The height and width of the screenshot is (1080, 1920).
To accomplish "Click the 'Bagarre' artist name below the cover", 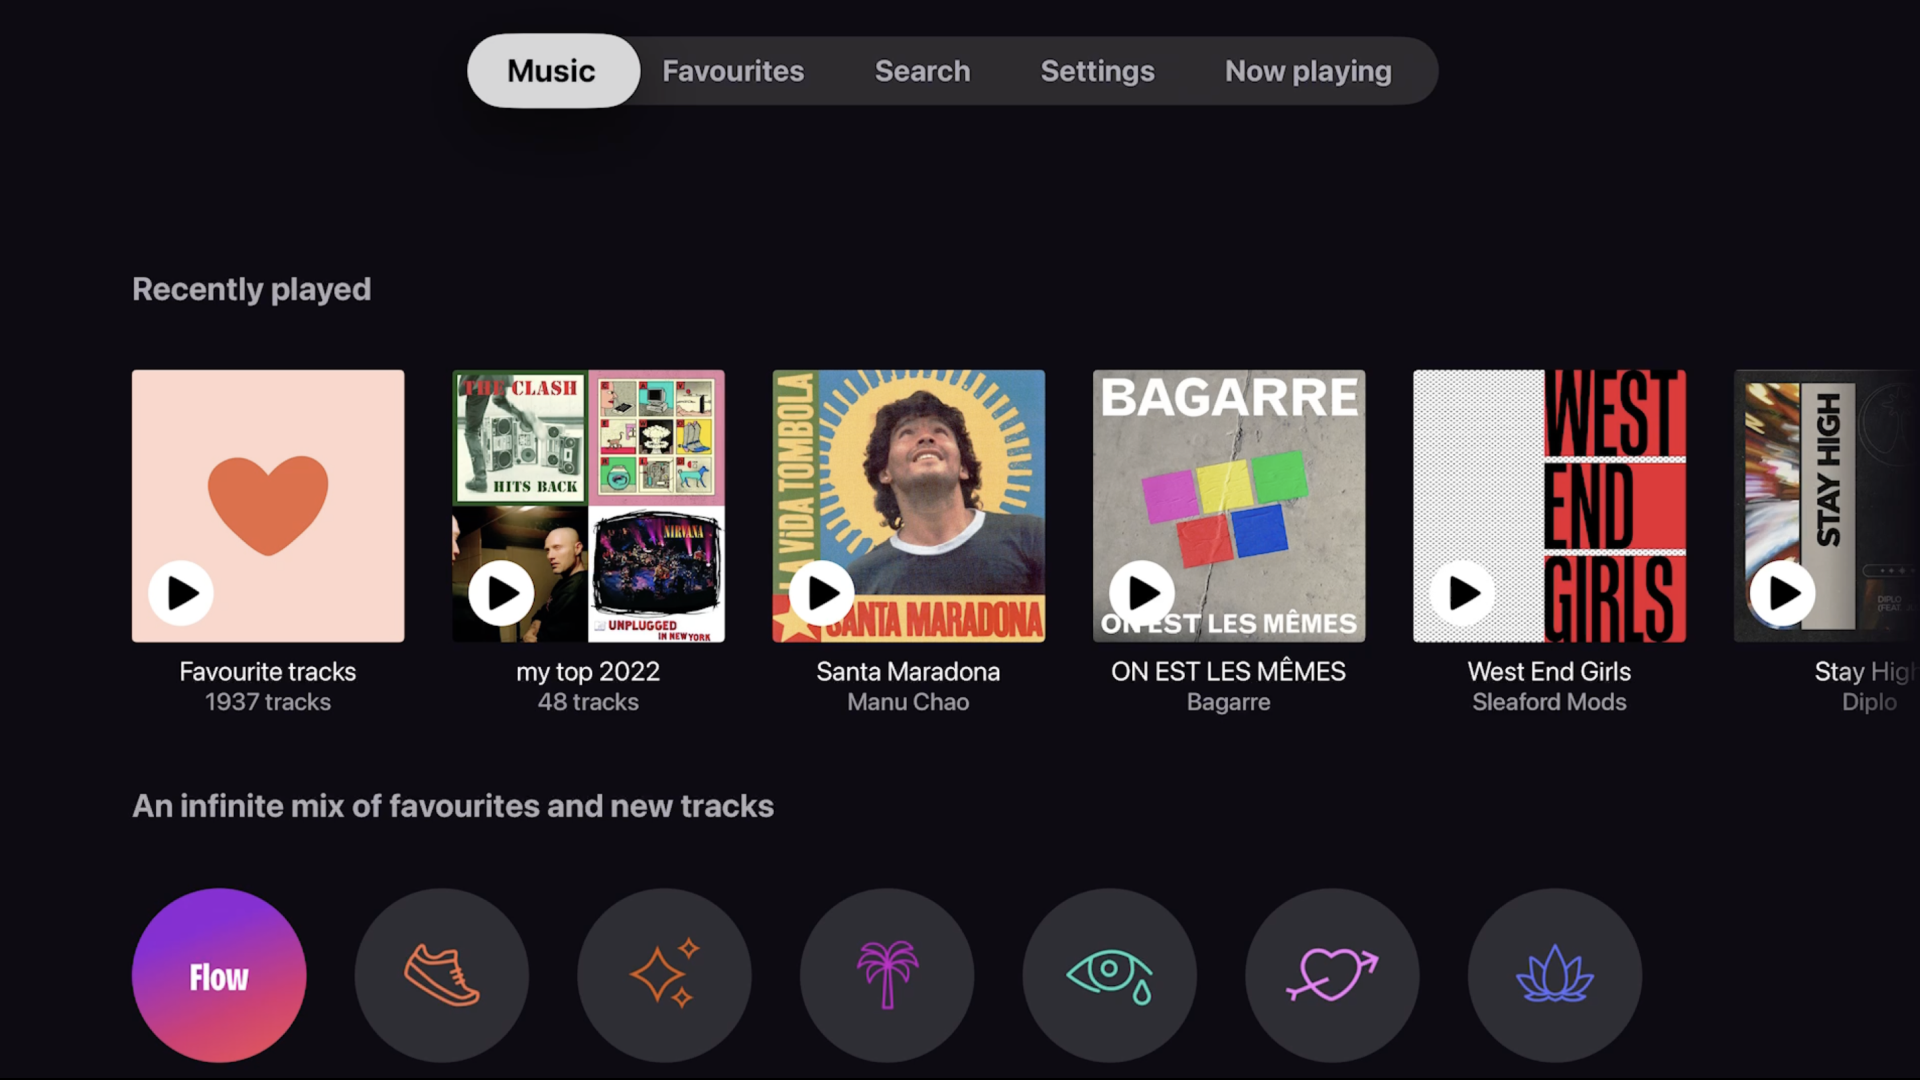I will (1228, 703).
